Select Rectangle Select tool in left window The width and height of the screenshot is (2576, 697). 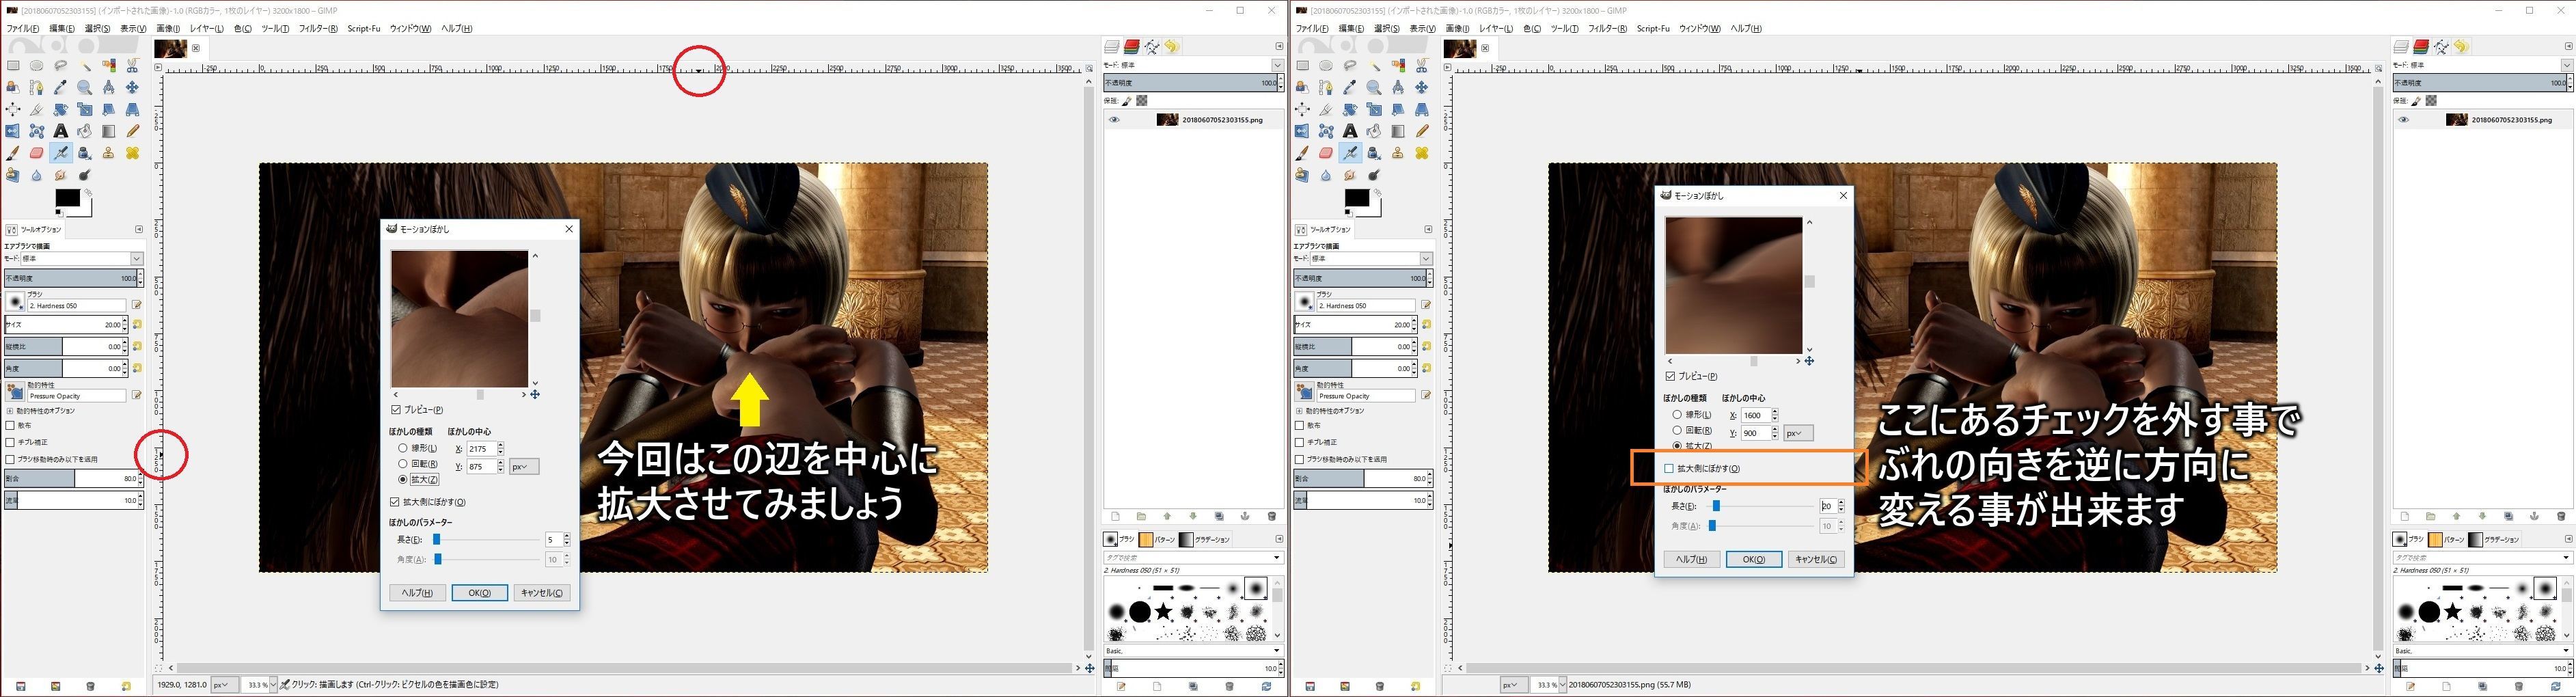(13, 66)
